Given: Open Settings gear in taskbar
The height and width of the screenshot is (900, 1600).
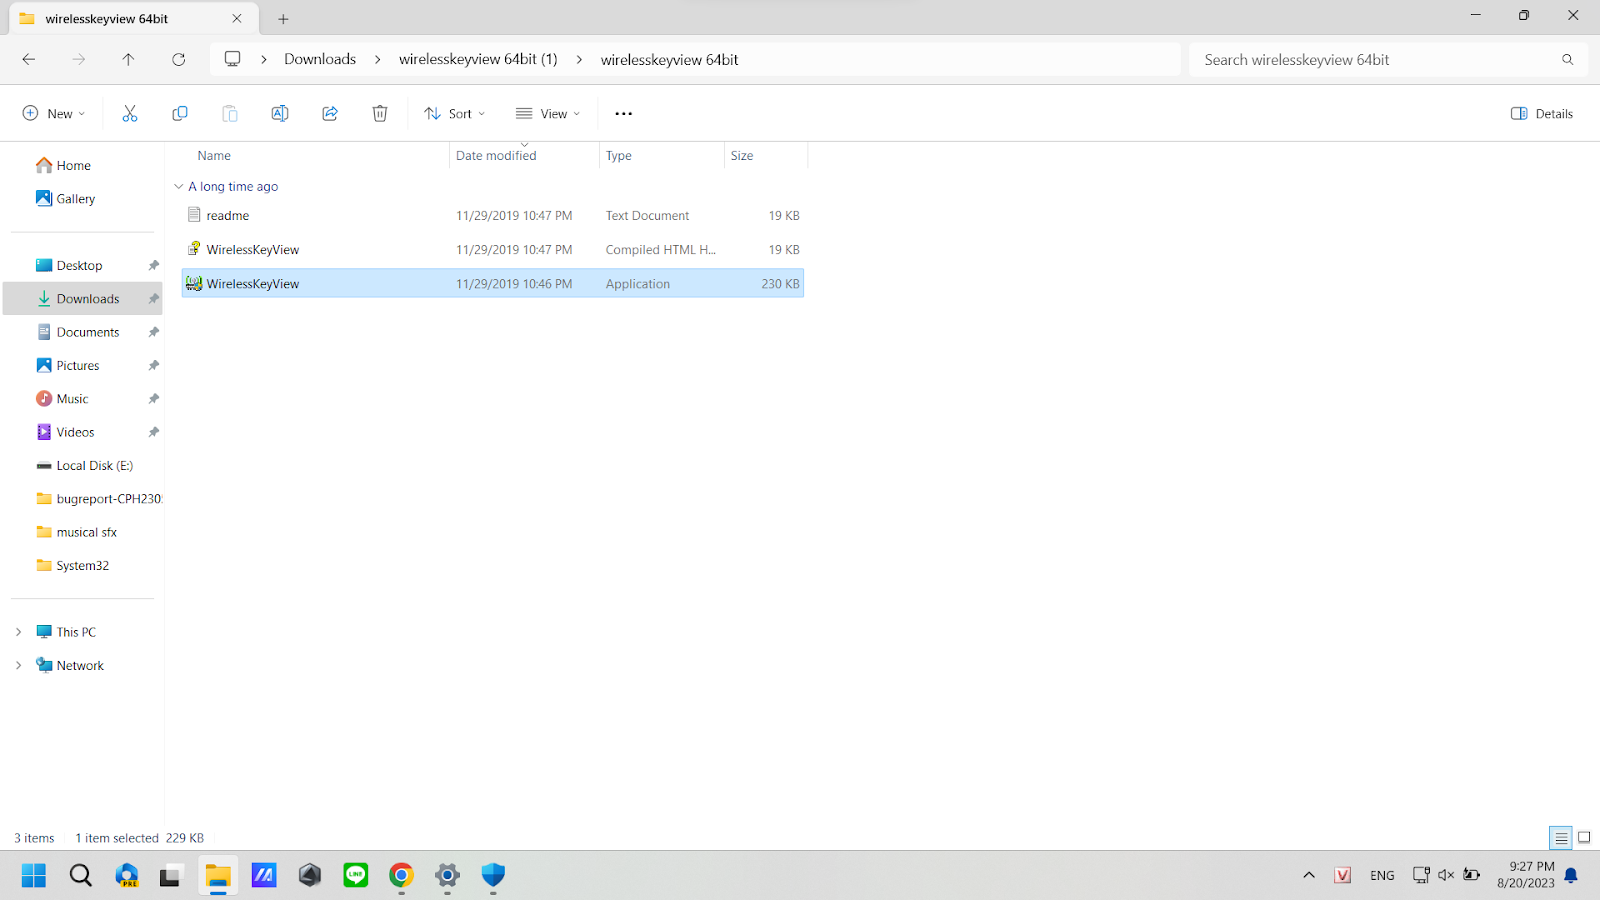Looking at the screenshot, I should click(447, 876).
